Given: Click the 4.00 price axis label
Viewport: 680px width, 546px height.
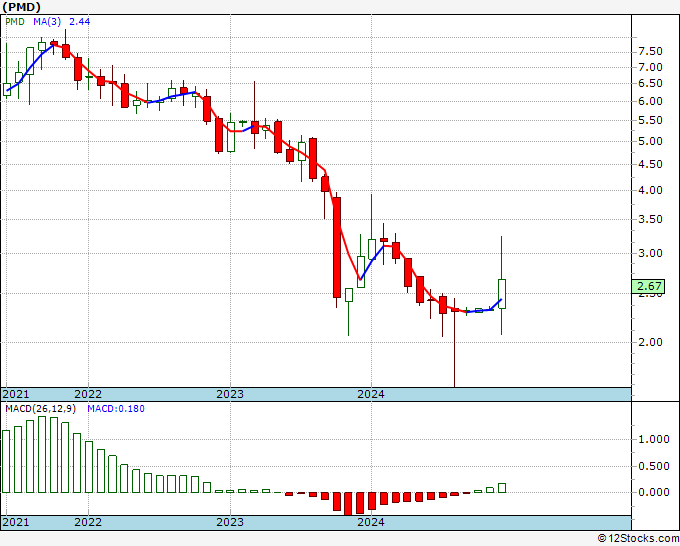Looking at the screenshot, I should point(651,190).
